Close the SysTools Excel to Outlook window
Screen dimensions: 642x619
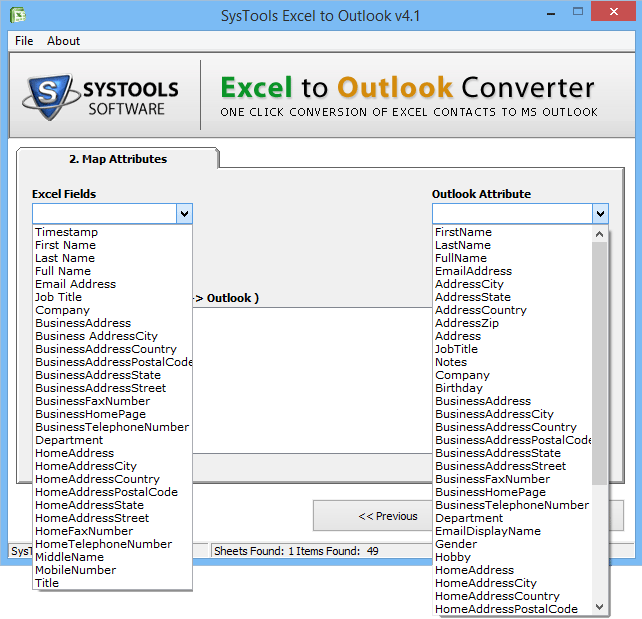click(x=613, y=11)
